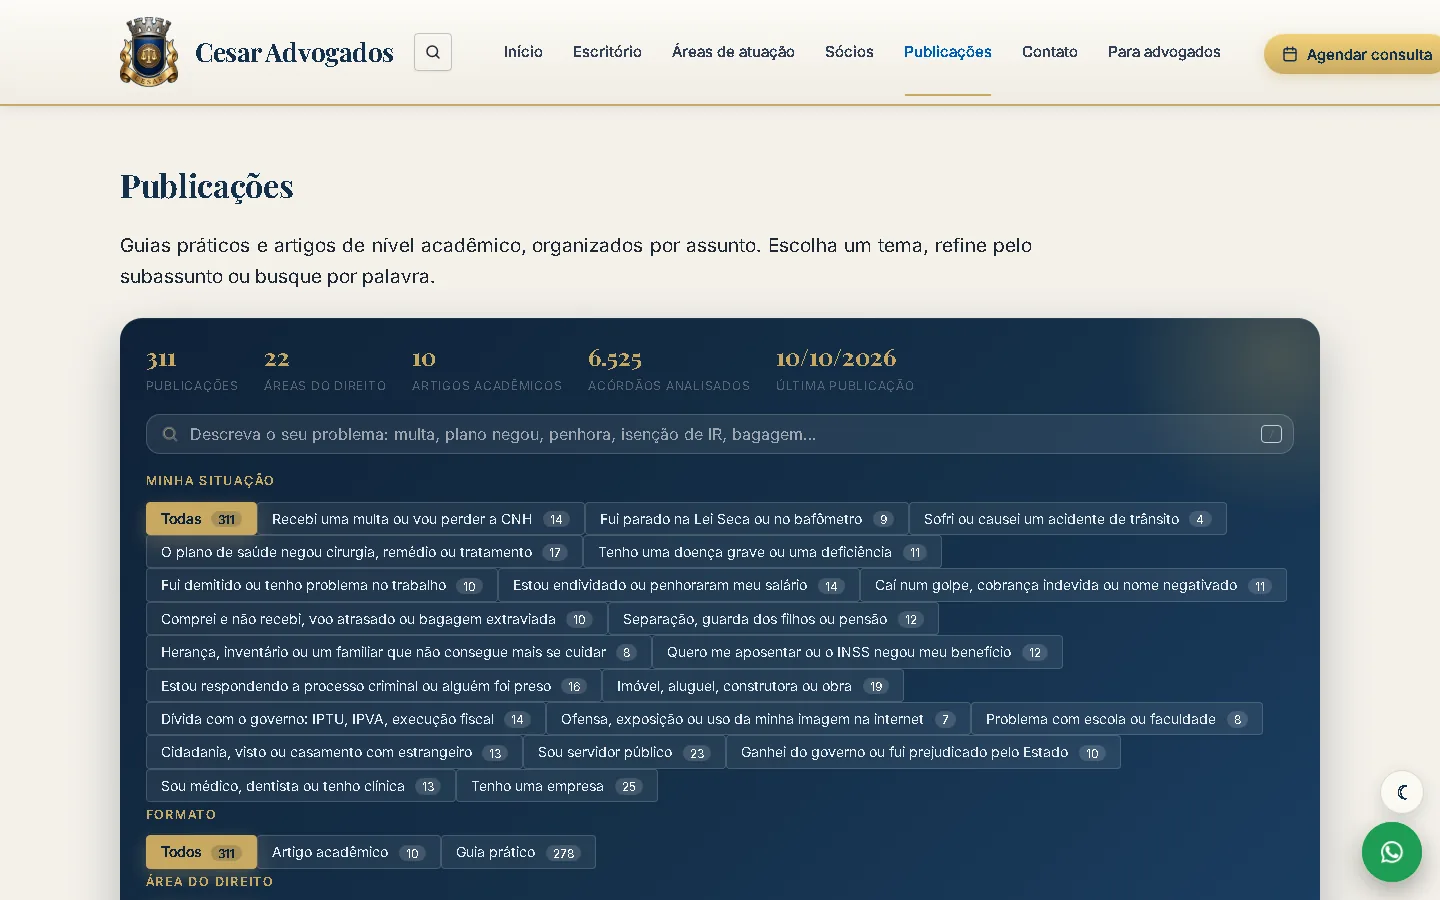Pick the 'Herança, inventário' situation chip
1440x900 pixels.
399,652
